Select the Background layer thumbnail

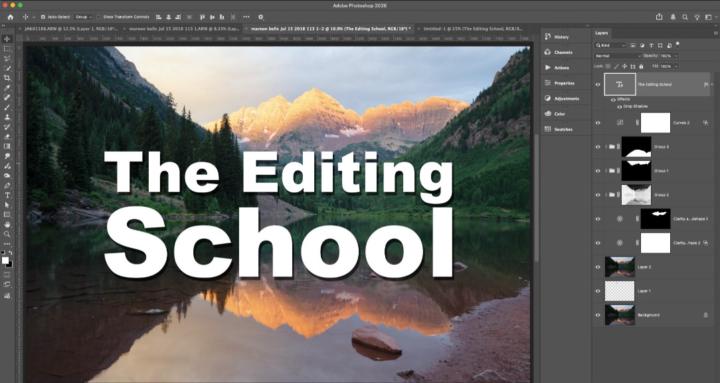pyautogui.click(x=620, y=315)
